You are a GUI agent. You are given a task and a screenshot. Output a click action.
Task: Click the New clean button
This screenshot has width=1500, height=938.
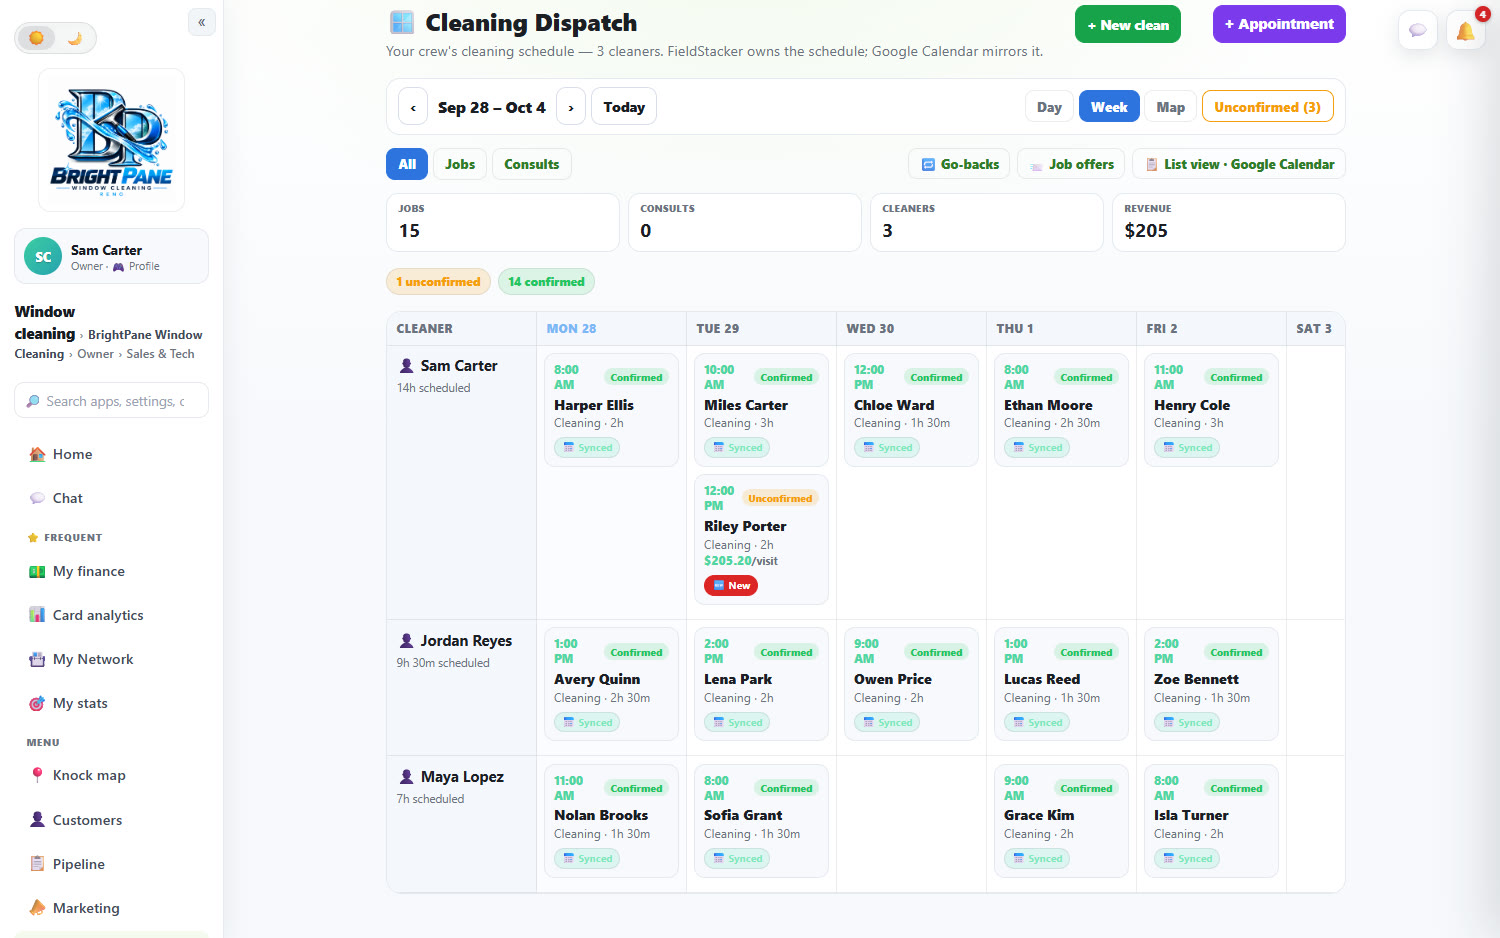pos(1128,25)
